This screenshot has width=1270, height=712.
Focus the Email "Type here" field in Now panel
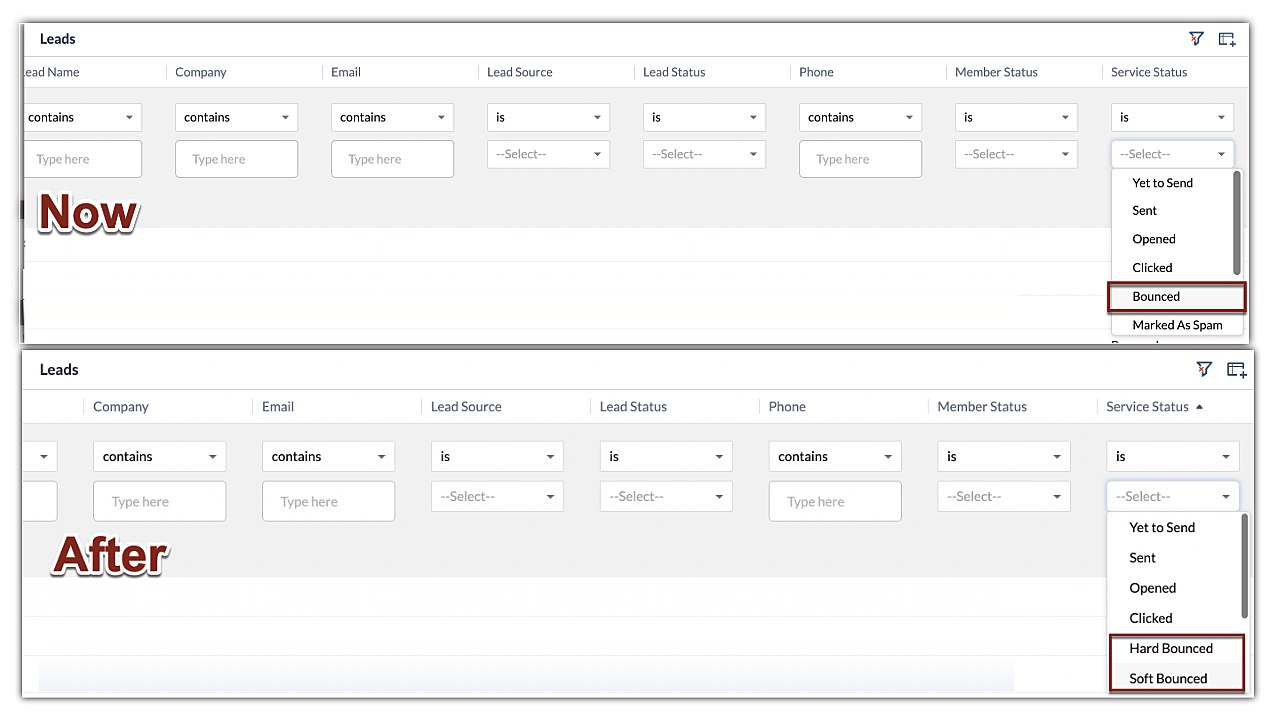click(392, 160)
